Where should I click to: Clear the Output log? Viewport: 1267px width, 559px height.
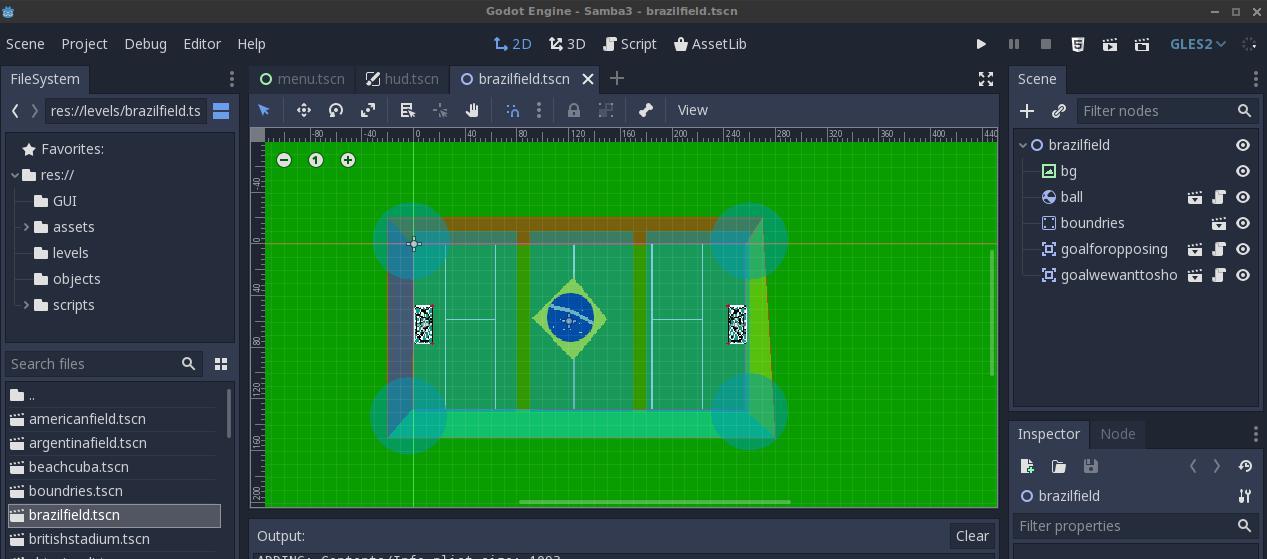tap(971, 536)
